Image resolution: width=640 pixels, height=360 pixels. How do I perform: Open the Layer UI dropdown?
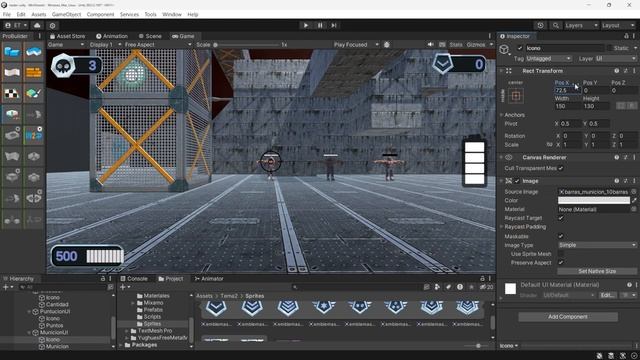[616, 59]
